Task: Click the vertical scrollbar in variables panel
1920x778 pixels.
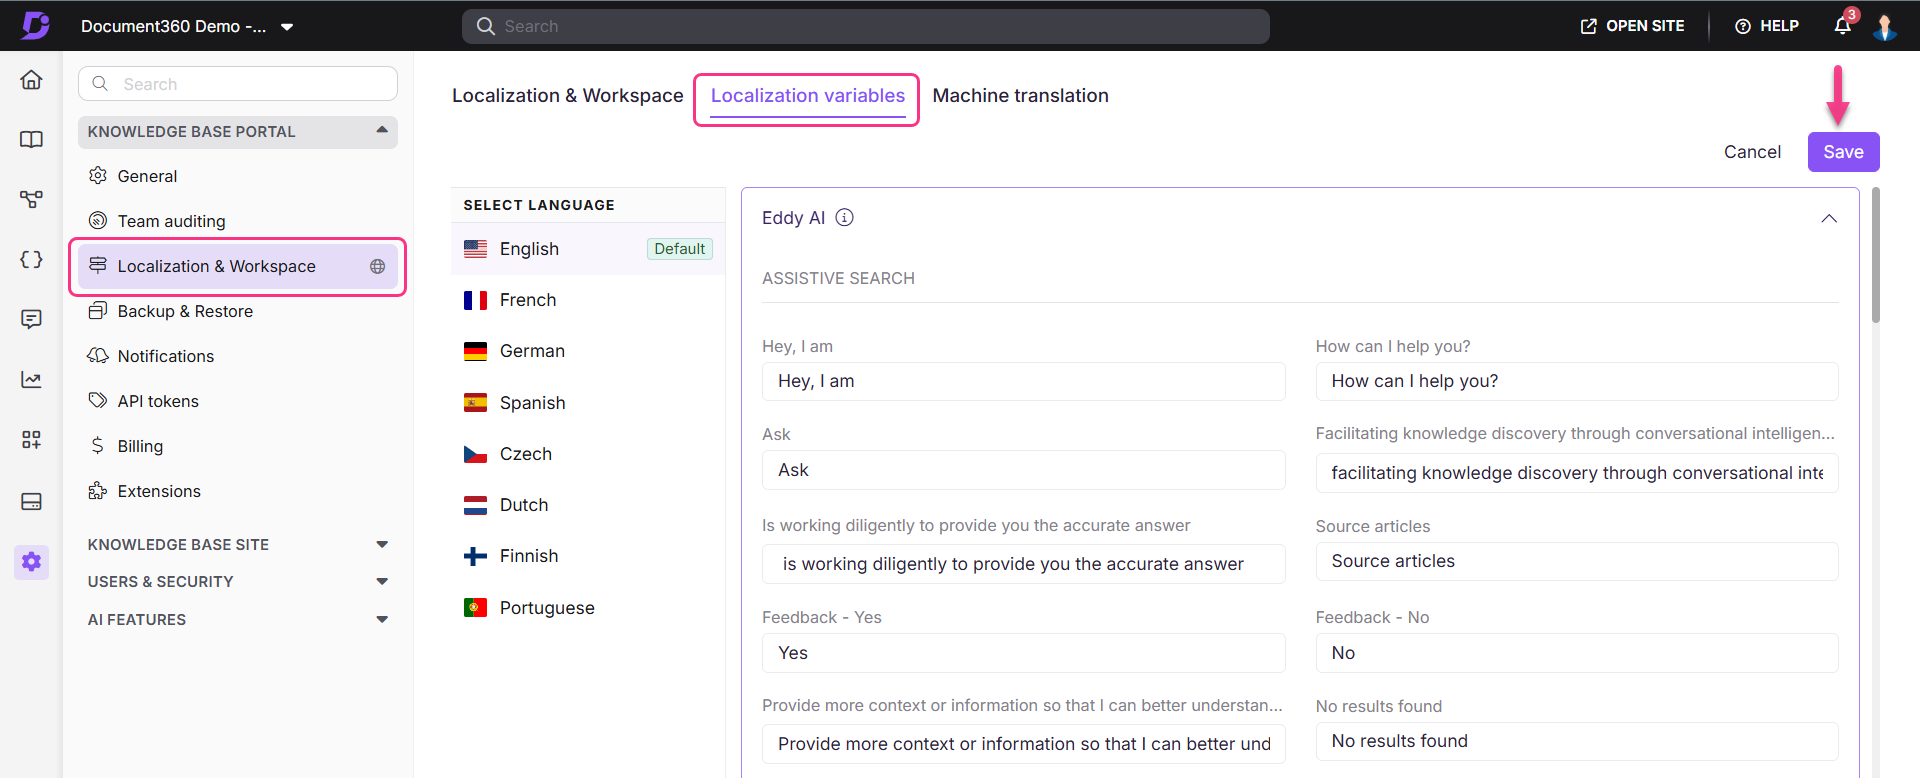Action: coord(1876,260)
